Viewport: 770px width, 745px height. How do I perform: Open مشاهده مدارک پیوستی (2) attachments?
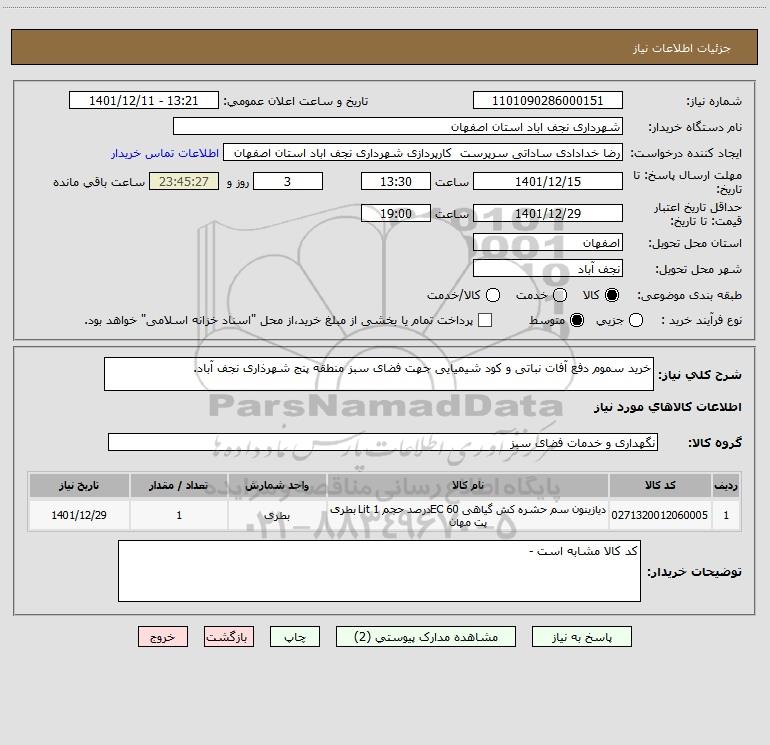coord(426,637)
